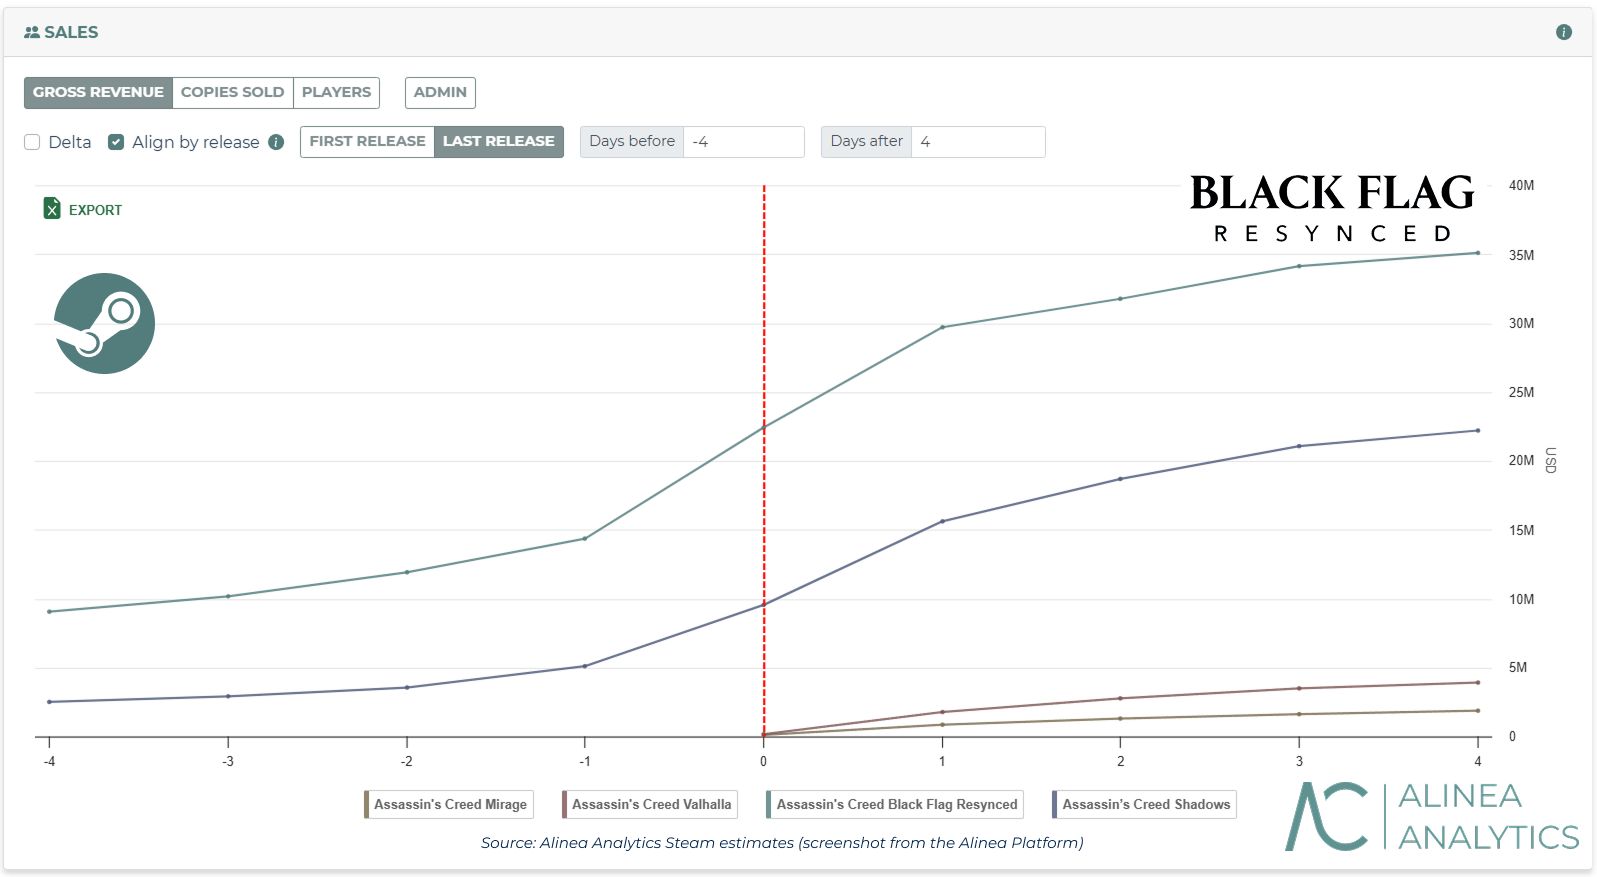Image resolution: width=1597 pixels, height=877 pixels.
Task: Click Black Flag Resynced point at day 4
Action: [1478, 253]
